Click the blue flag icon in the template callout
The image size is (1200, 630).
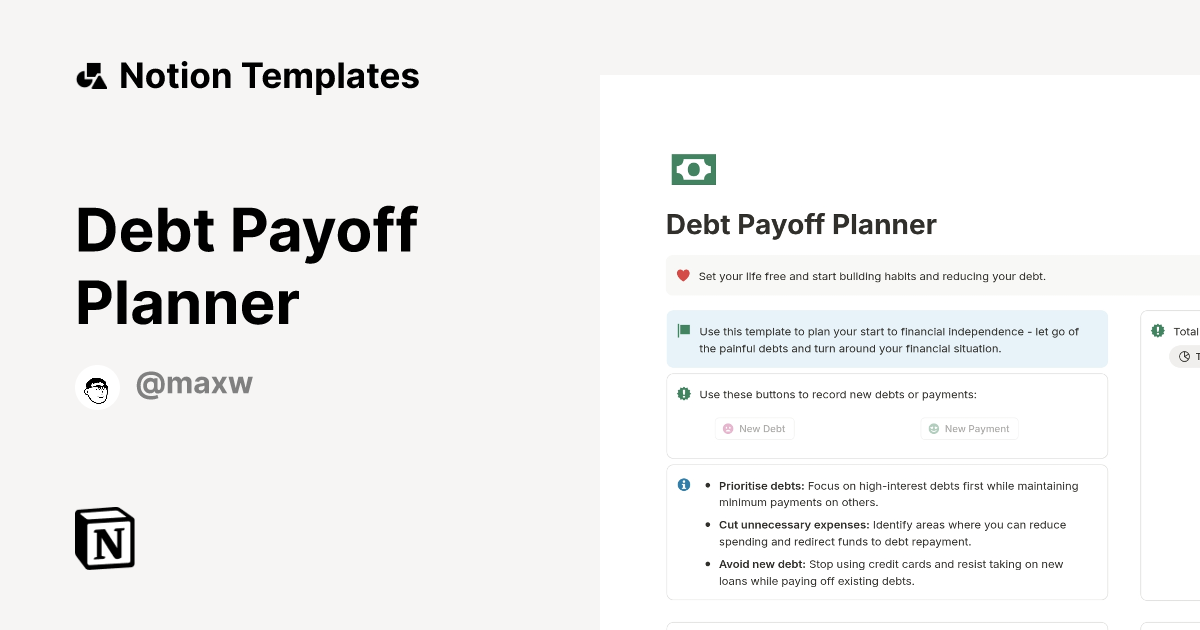click(x=683, y=330)
